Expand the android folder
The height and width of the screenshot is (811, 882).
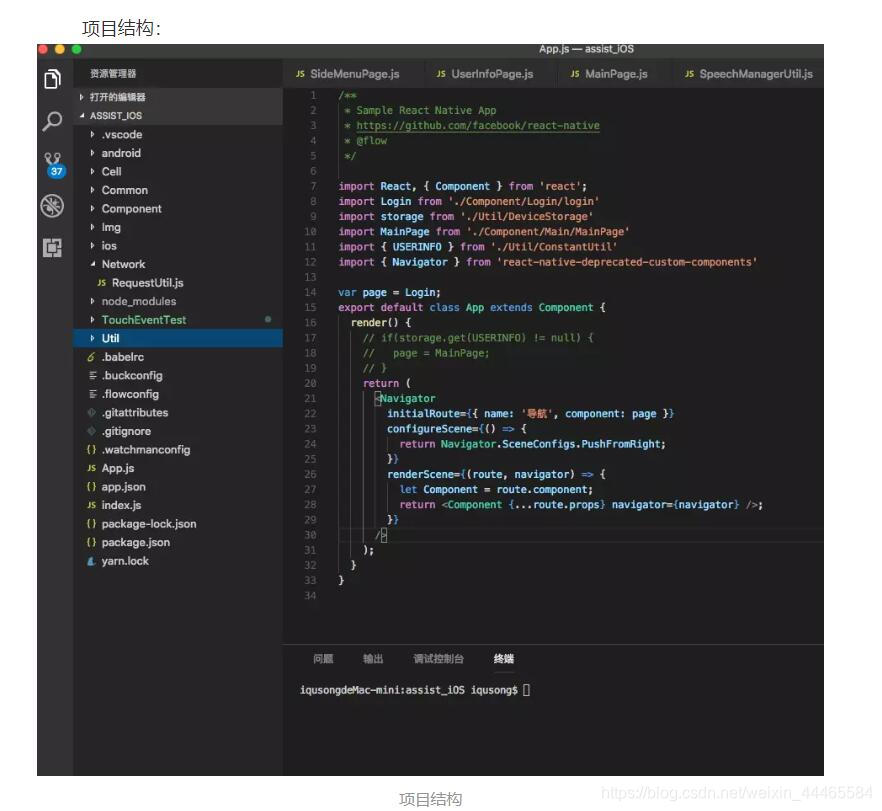tap(93, 153)
